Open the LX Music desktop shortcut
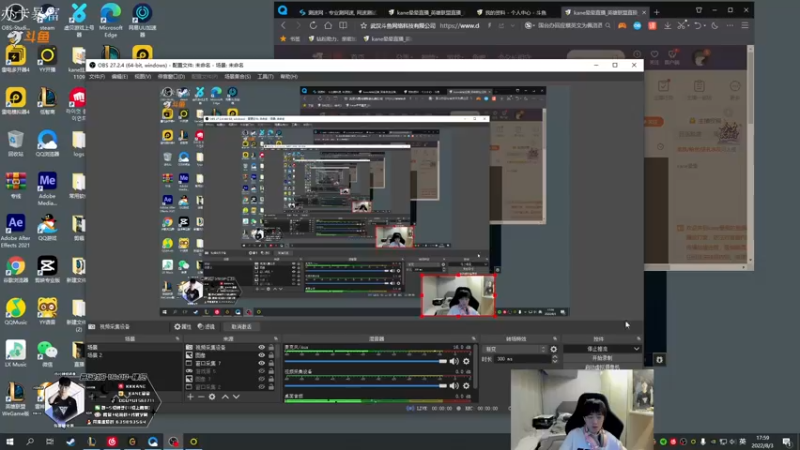 15,354
